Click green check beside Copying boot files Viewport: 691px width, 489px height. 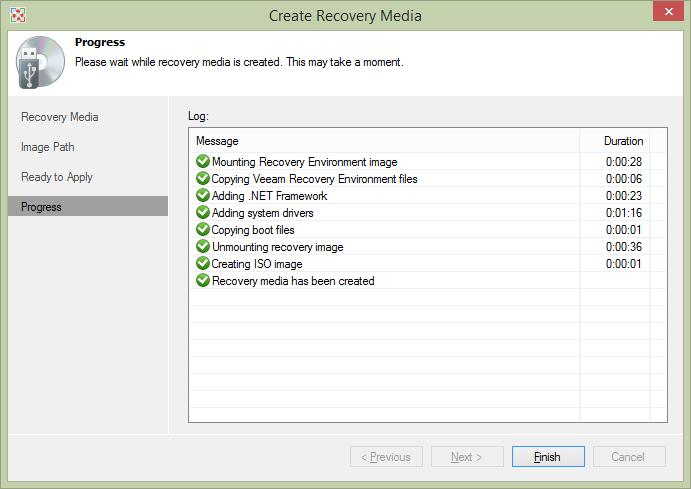point(203,230)
